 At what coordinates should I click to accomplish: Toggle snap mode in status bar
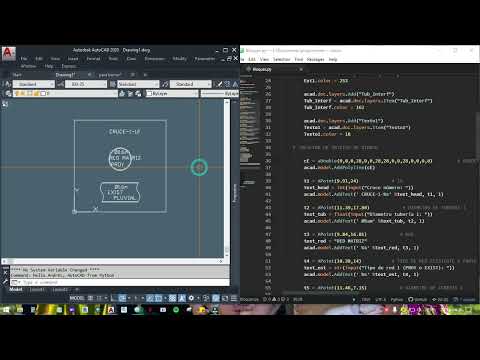pos(99,298)
